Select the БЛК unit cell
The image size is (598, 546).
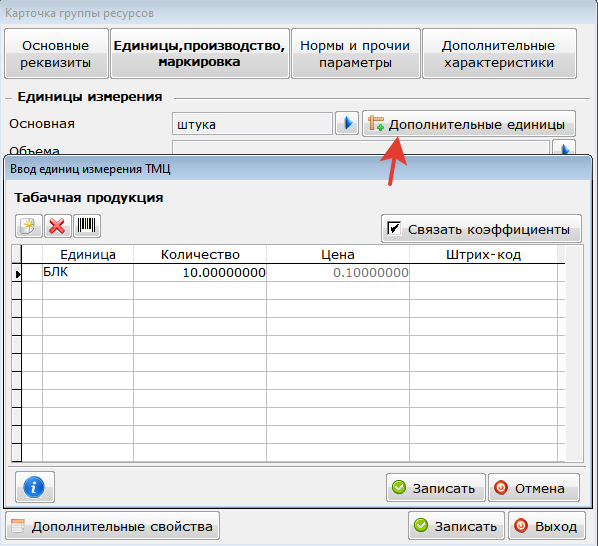pyautogui.click(x=88, y=272)
